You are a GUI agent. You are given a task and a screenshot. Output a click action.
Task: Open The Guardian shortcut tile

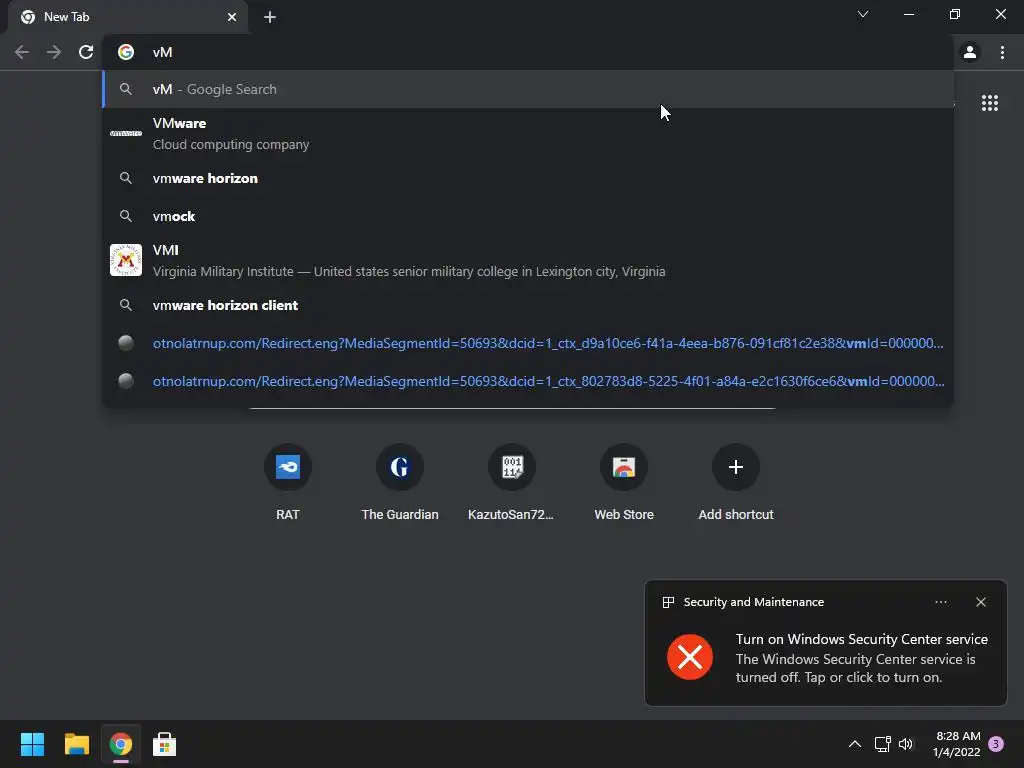[400, 482]
